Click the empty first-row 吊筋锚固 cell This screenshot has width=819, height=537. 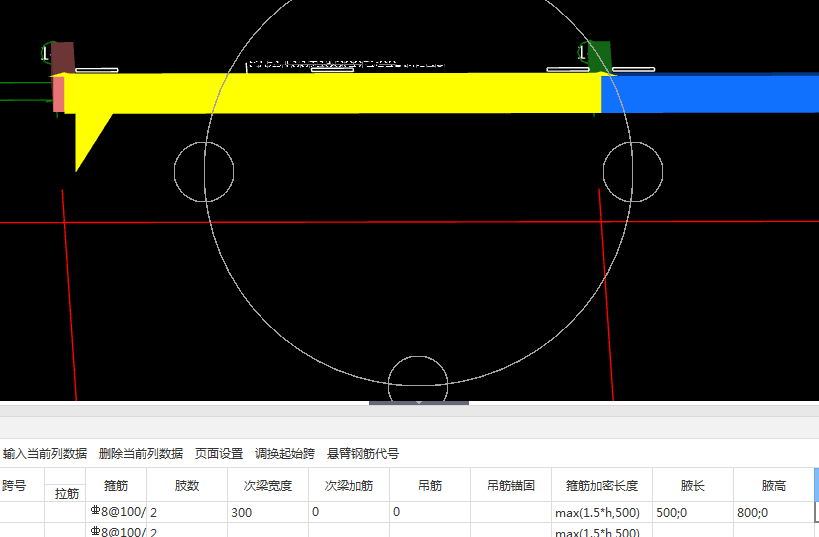[x=511, y=512]
